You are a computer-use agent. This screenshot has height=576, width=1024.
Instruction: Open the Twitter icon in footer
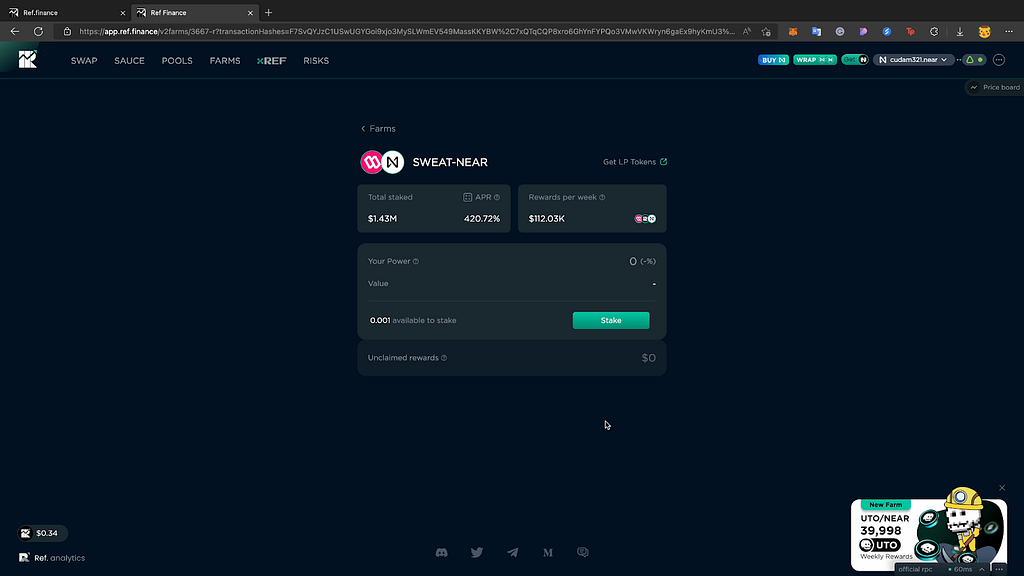point(477,552)
